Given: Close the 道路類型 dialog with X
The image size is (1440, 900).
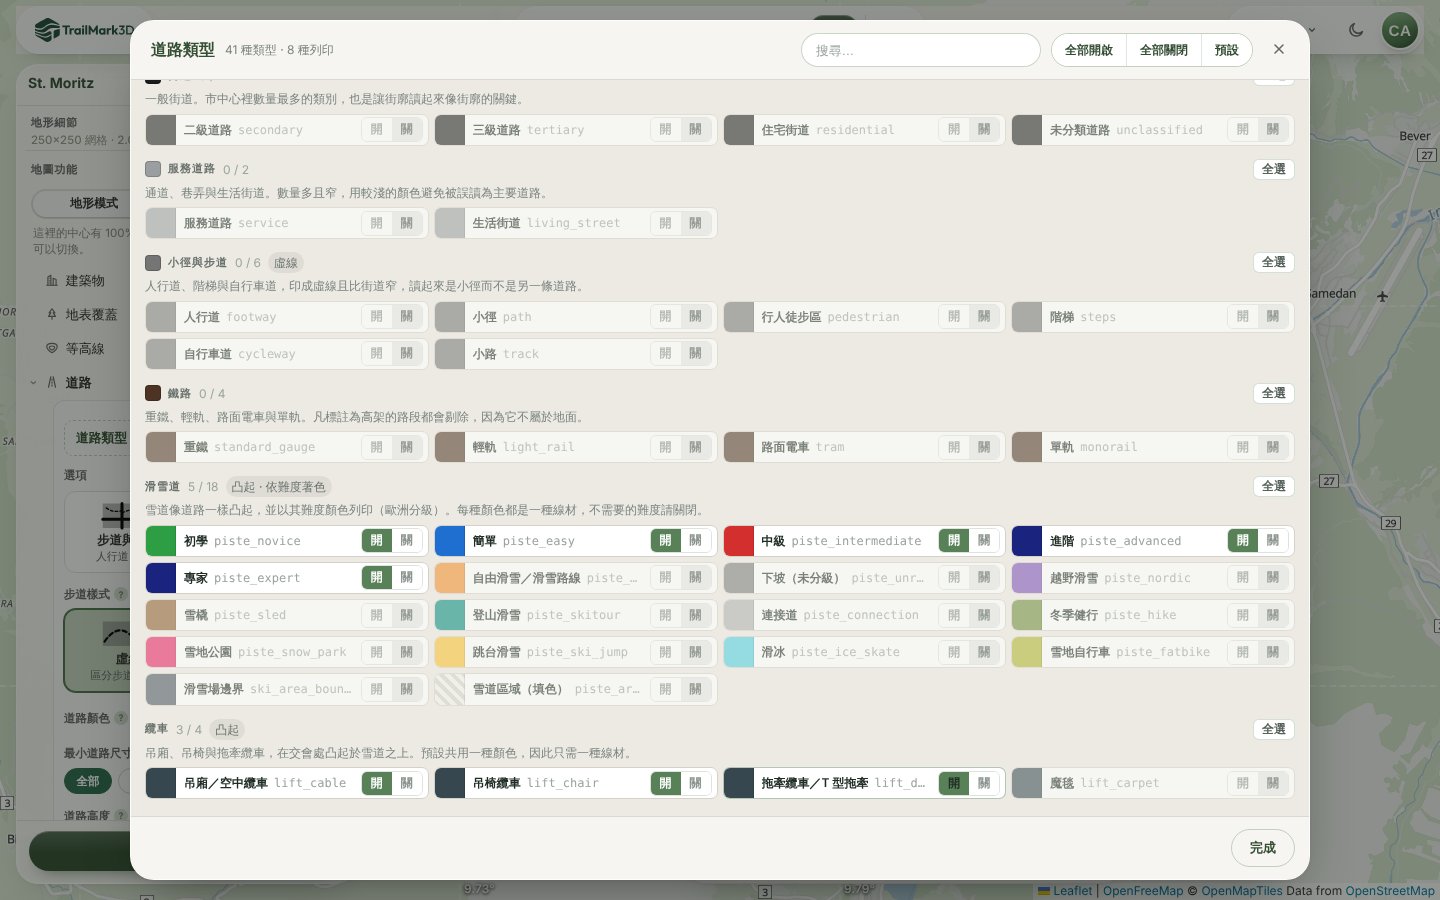Looking at the screenshot, I should [x=1278, y=49].
